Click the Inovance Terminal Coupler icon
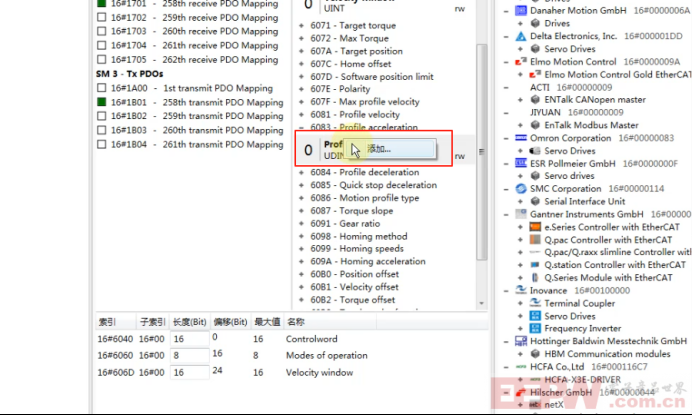Screen dimensions: 692x415 point(535,303)
